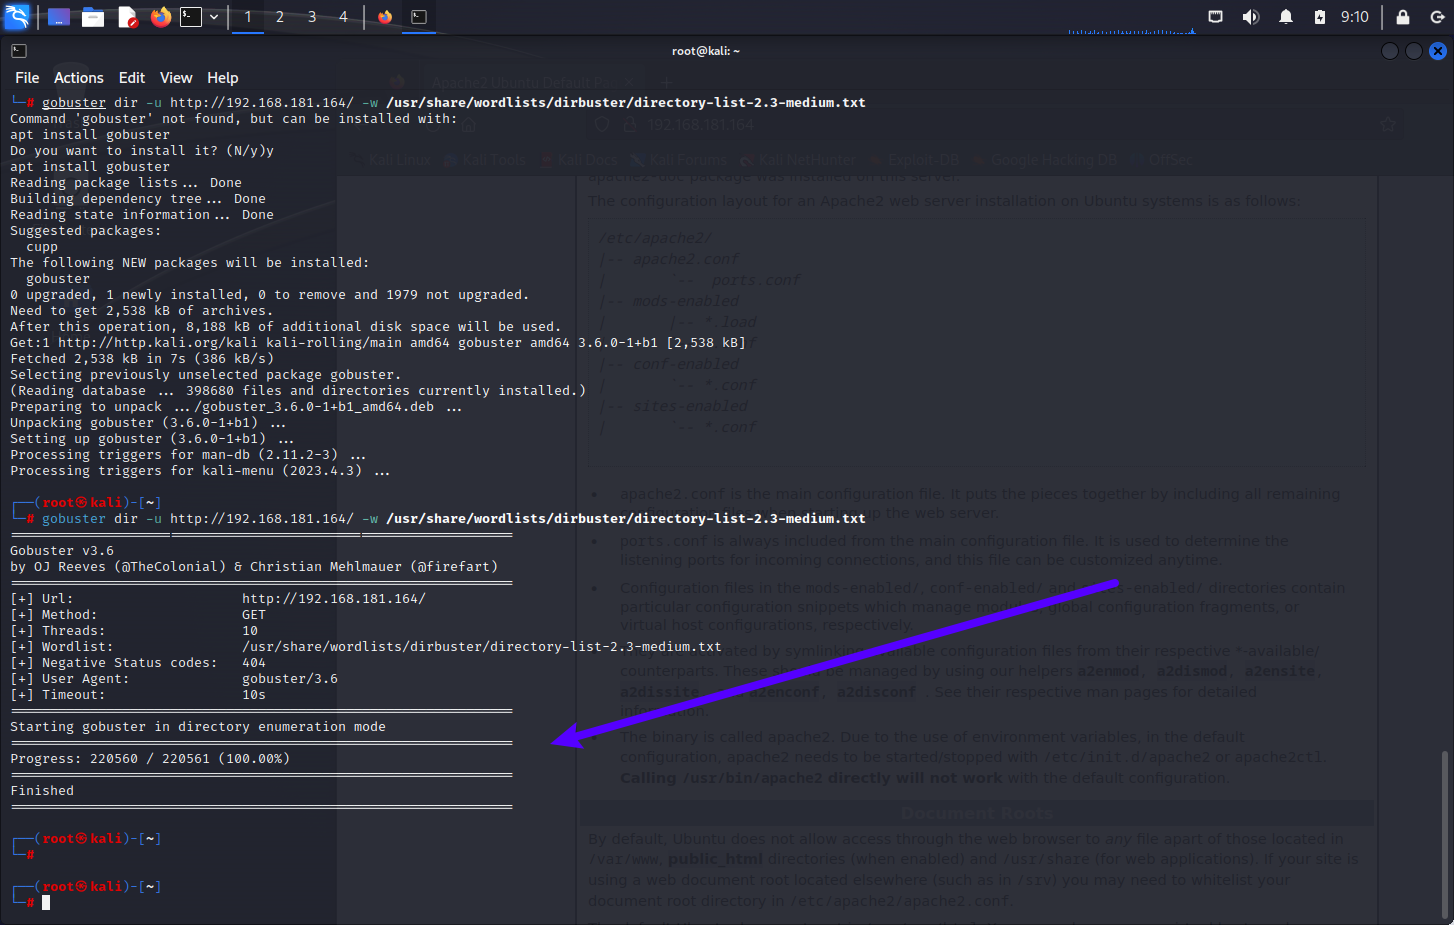1454x925 pixels.
Task: Click the 9:10 clock in panel
Action: tap(1355, 17)
